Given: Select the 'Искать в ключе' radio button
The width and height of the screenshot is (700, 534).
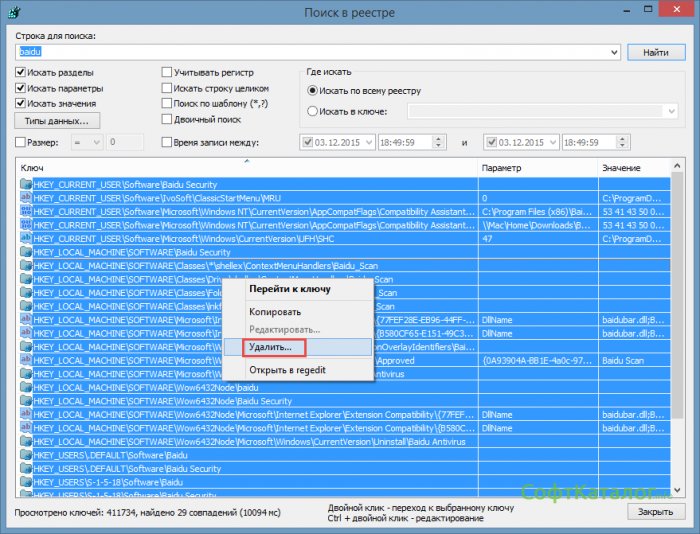Looking at the screenshot, I should (x=313, y=111).
